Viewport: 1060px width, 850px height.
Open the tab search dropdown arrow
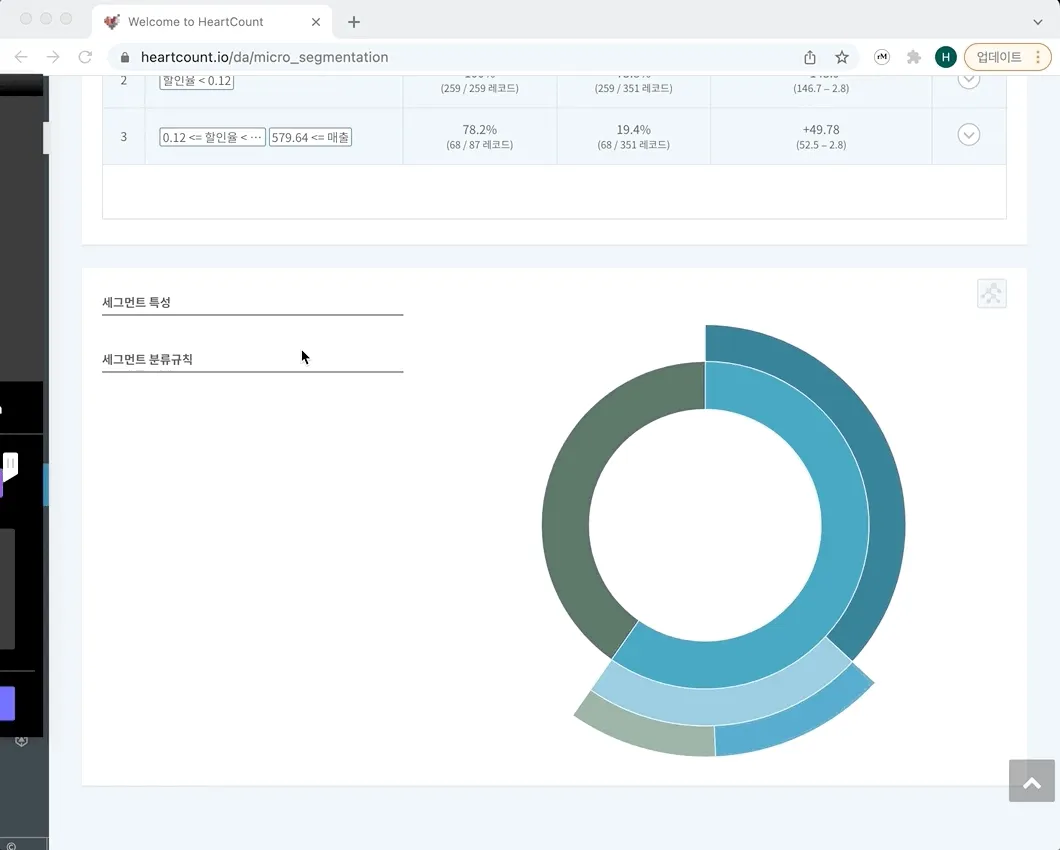pos(1037,22)
